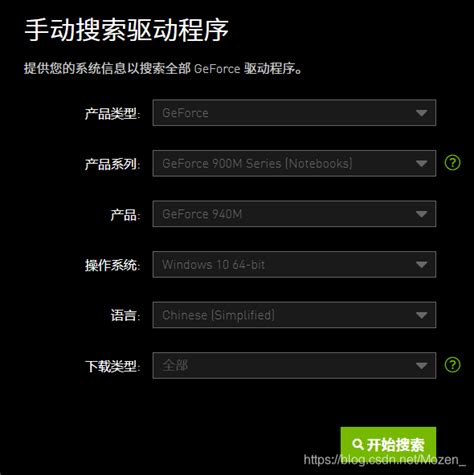Click the green 开始搜索 button
Viewport: 474px width, 475px height.
tap(388, 444)
